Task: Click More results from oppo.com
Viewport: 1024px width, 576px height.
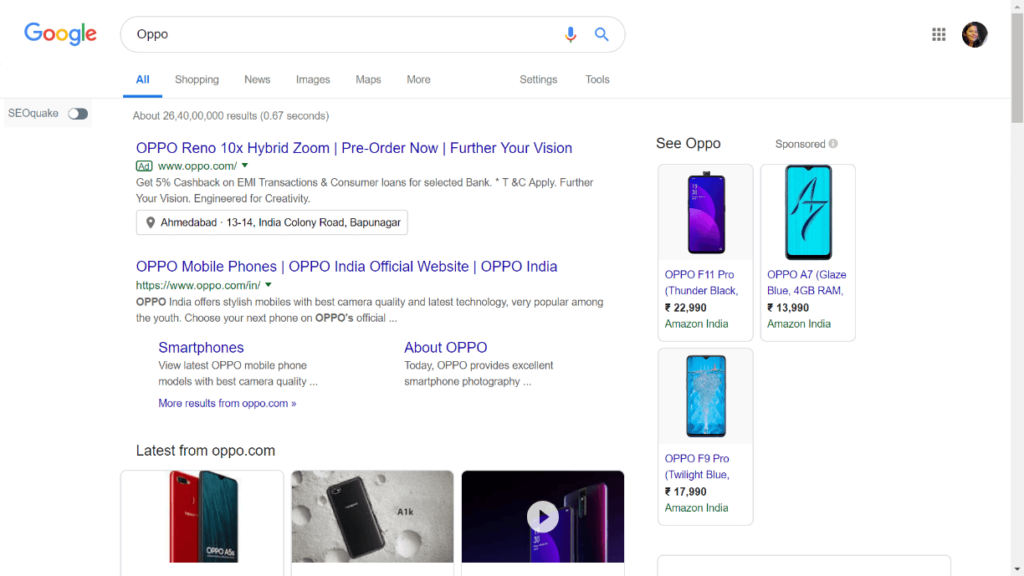Action: tap(227, 404)
